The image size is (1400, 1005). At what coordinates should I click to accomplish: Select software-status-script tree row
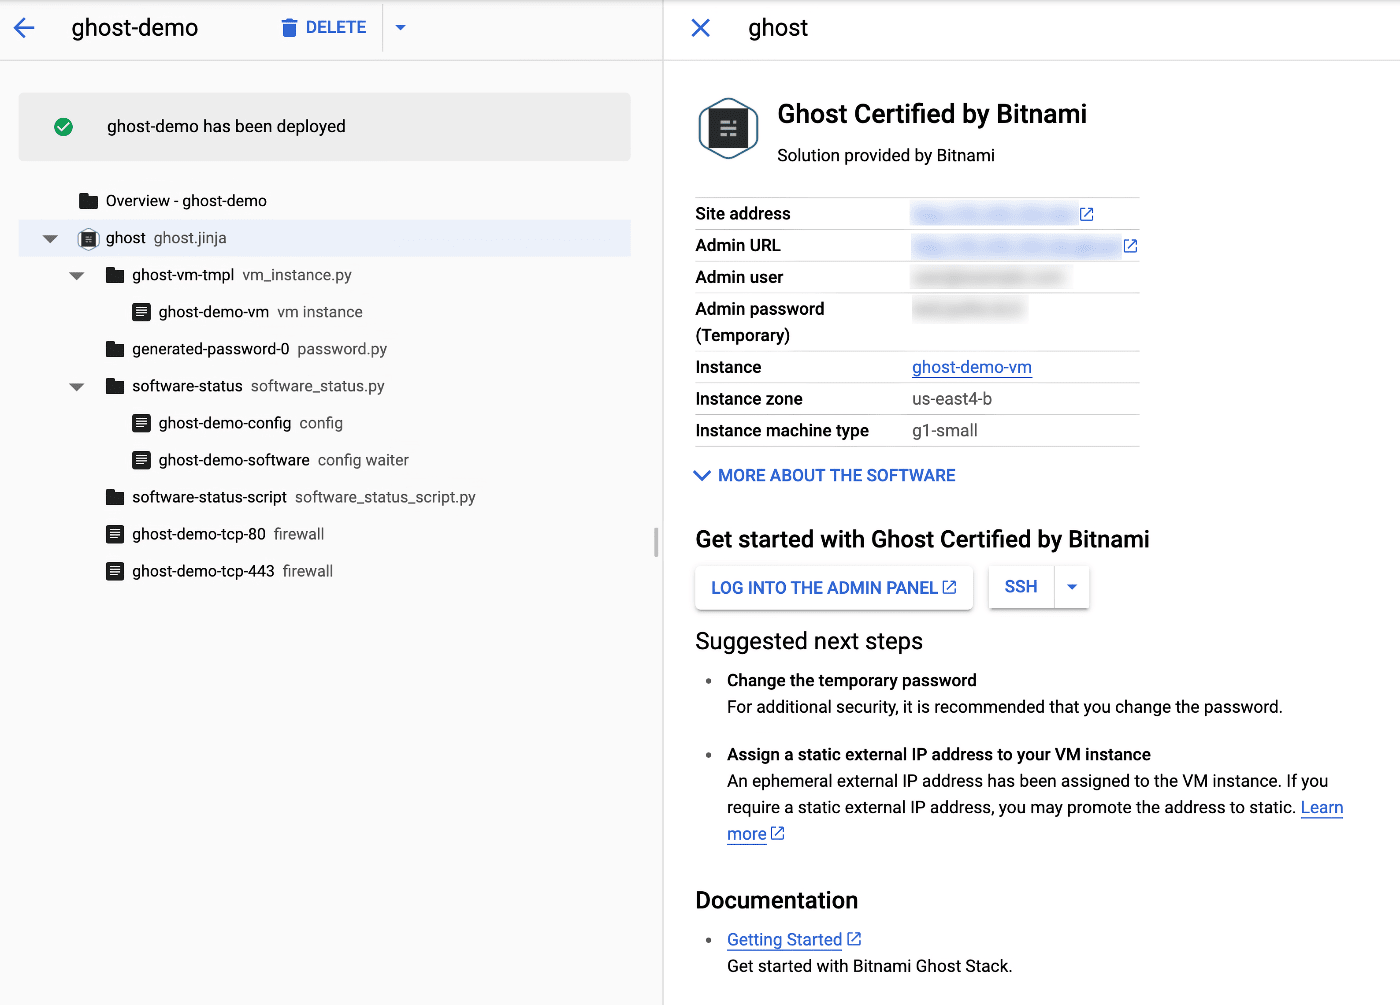[325, 497]
